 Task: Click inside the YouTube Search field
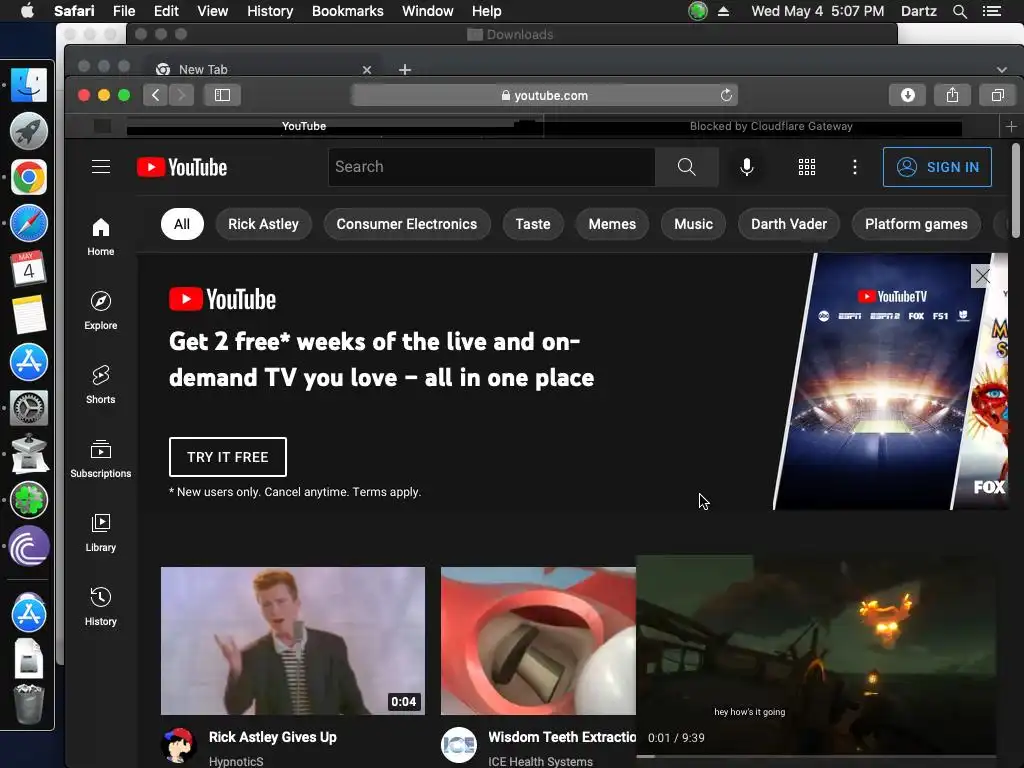[492, 167]
